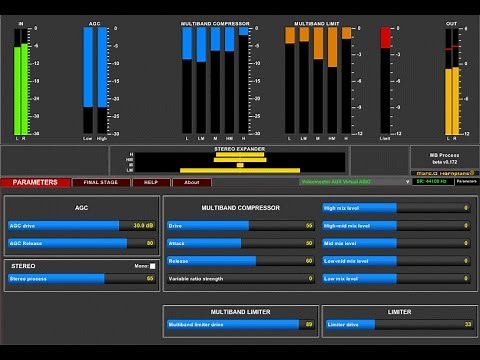Set the AGC Release slider
480x360 pixels.
(x=82, y=243)
